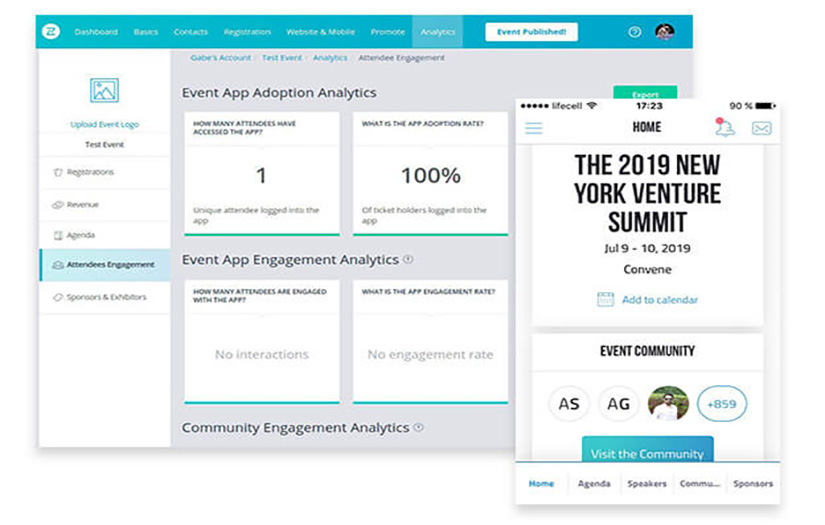Select Agenda in the sidebar
825x525 pixels.
105,235
